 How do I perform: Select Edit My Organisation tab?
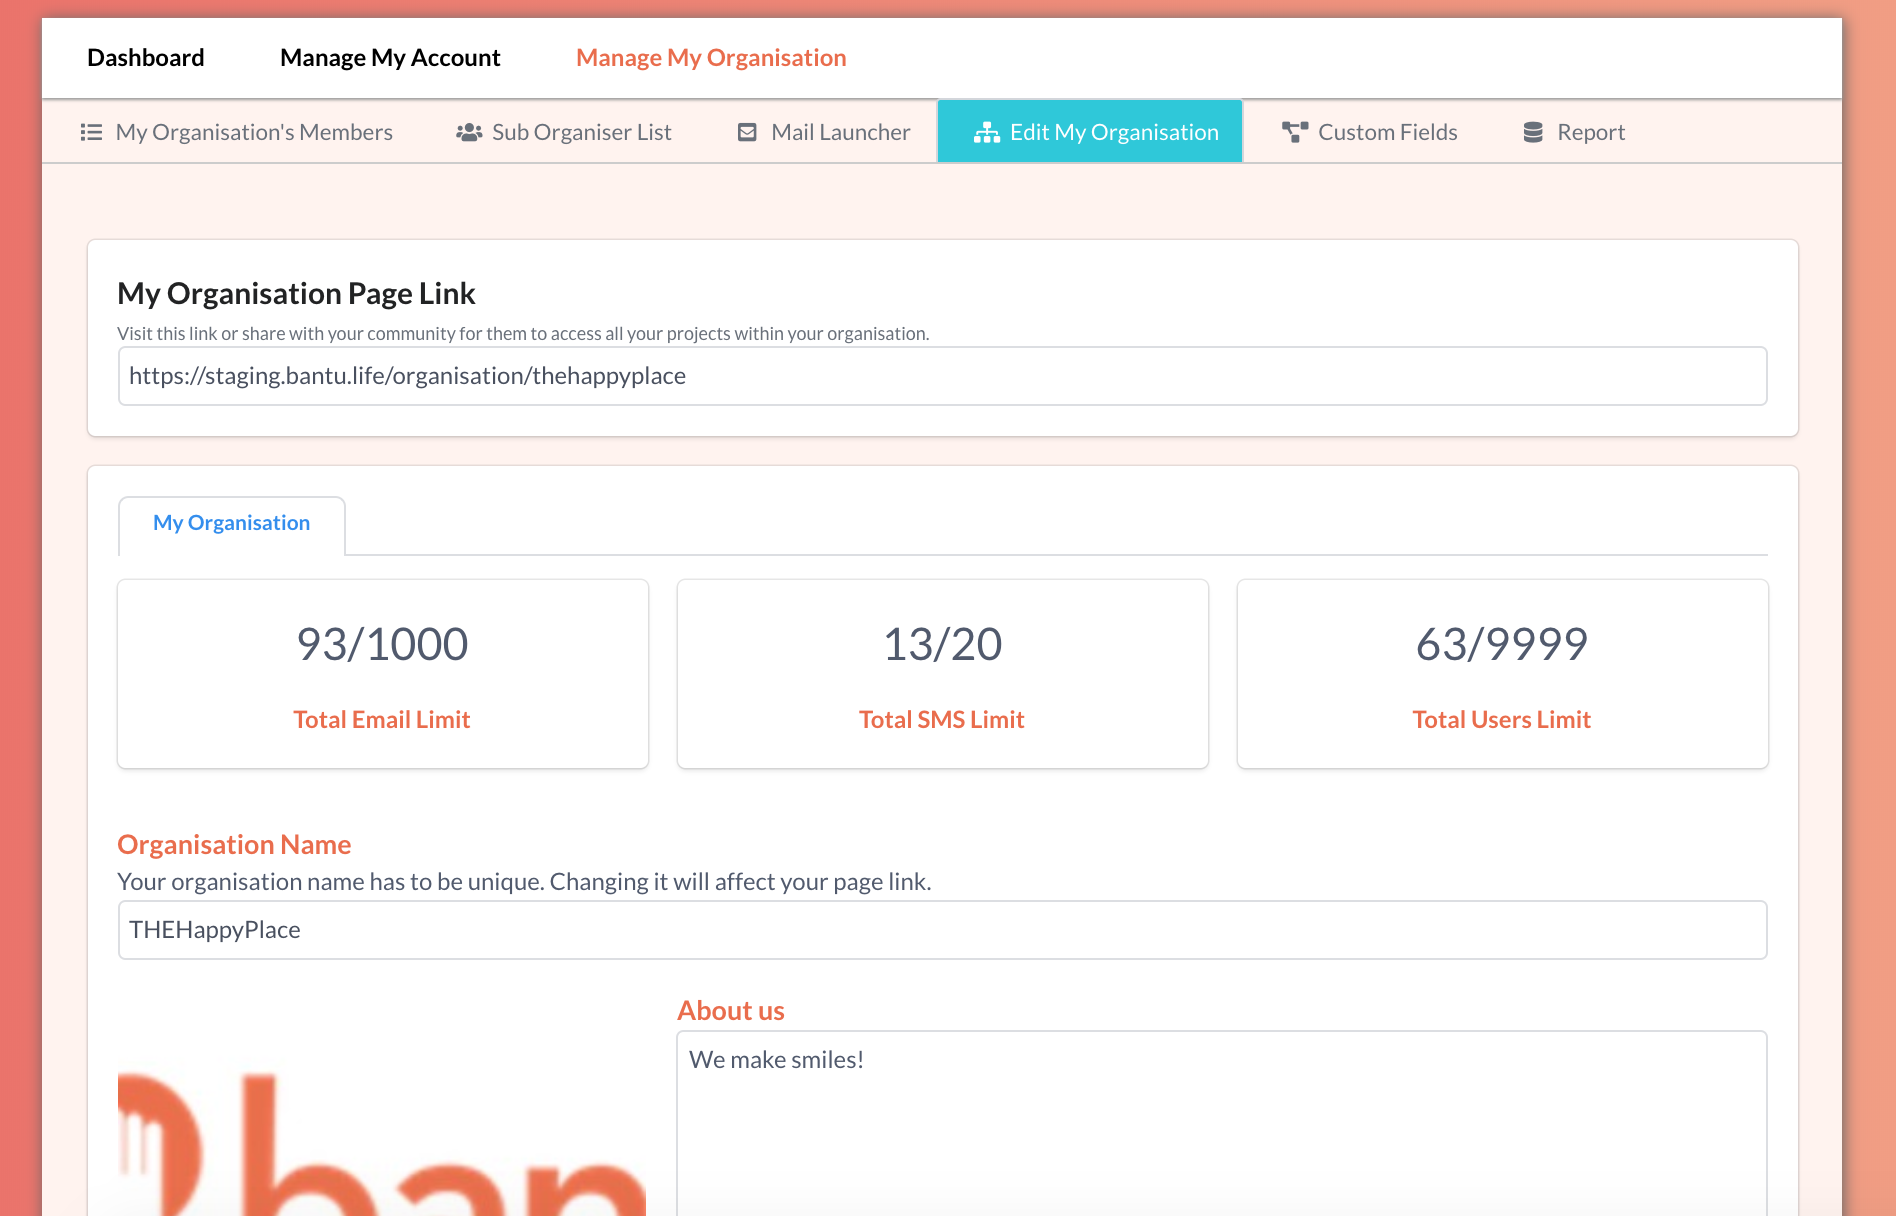[1090, 131]
